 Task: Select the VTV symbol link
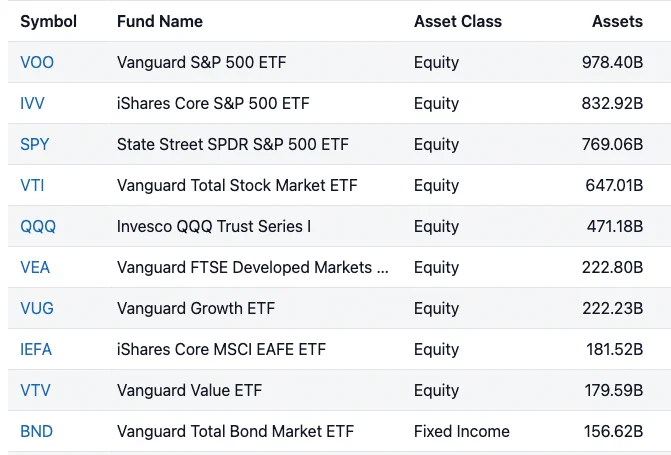tap(35, 390)
